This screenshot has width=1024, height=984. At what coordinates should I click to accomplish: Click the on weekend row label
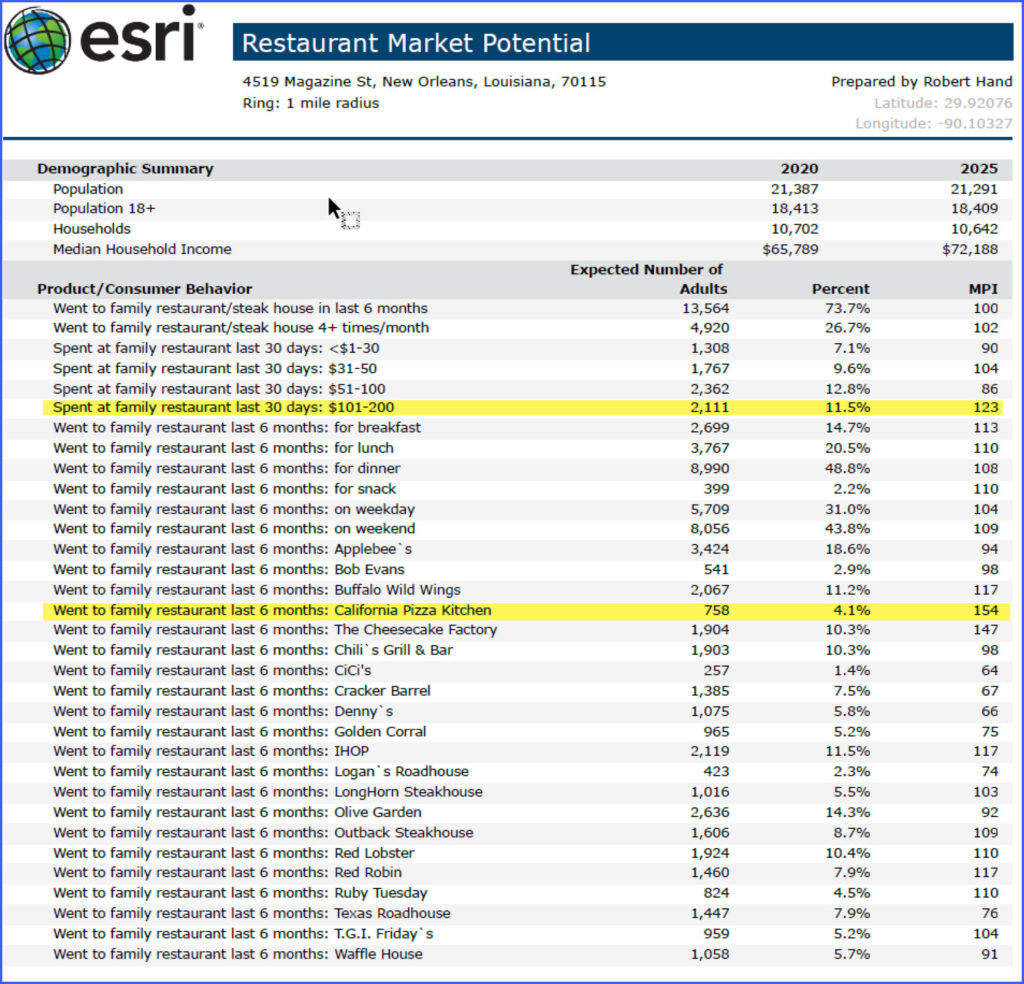234,528
